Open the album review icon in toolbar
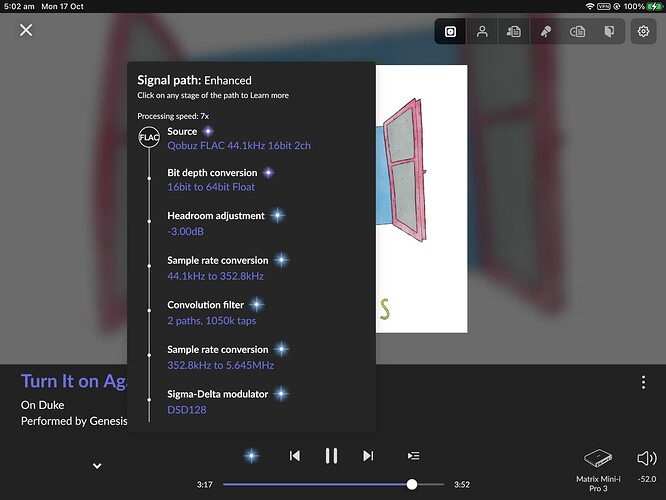The height and width of the screenshot is (500, 666). [x=577, y=31]
